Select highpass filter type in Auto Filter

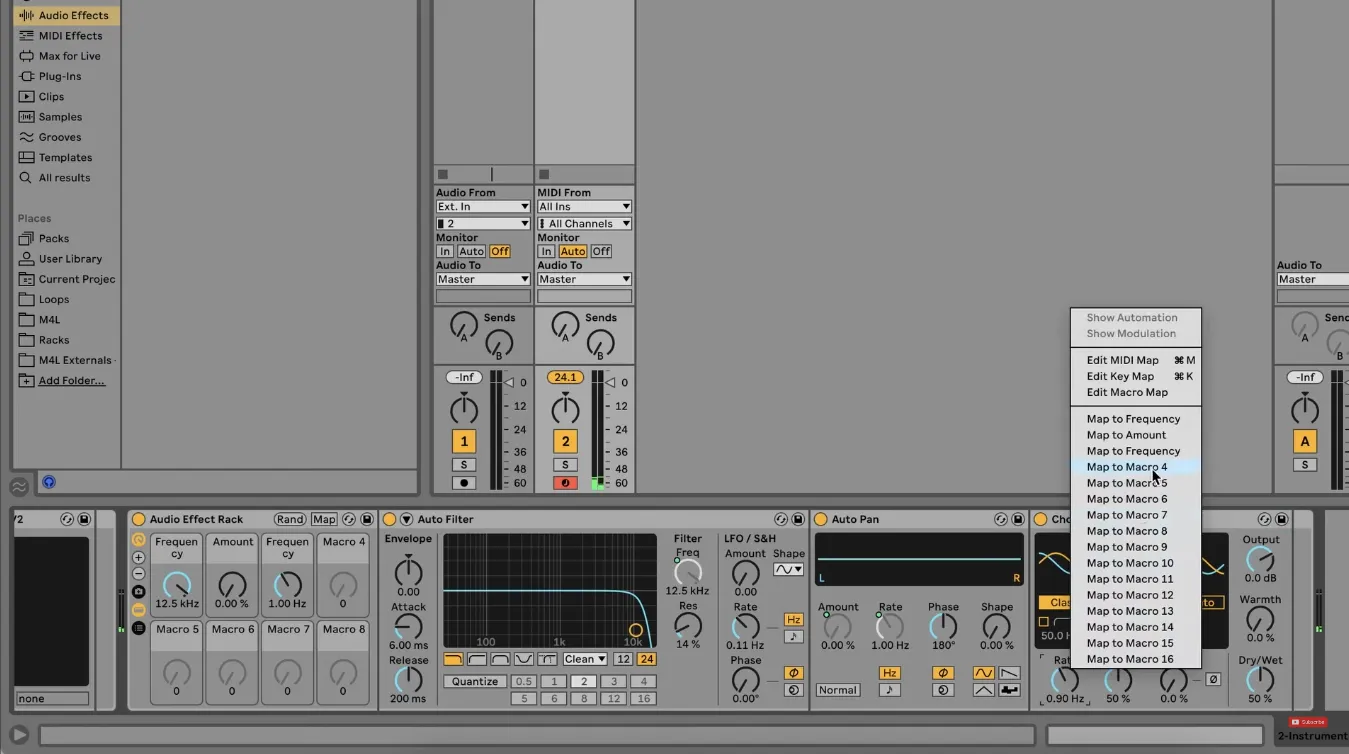(476, 659)
